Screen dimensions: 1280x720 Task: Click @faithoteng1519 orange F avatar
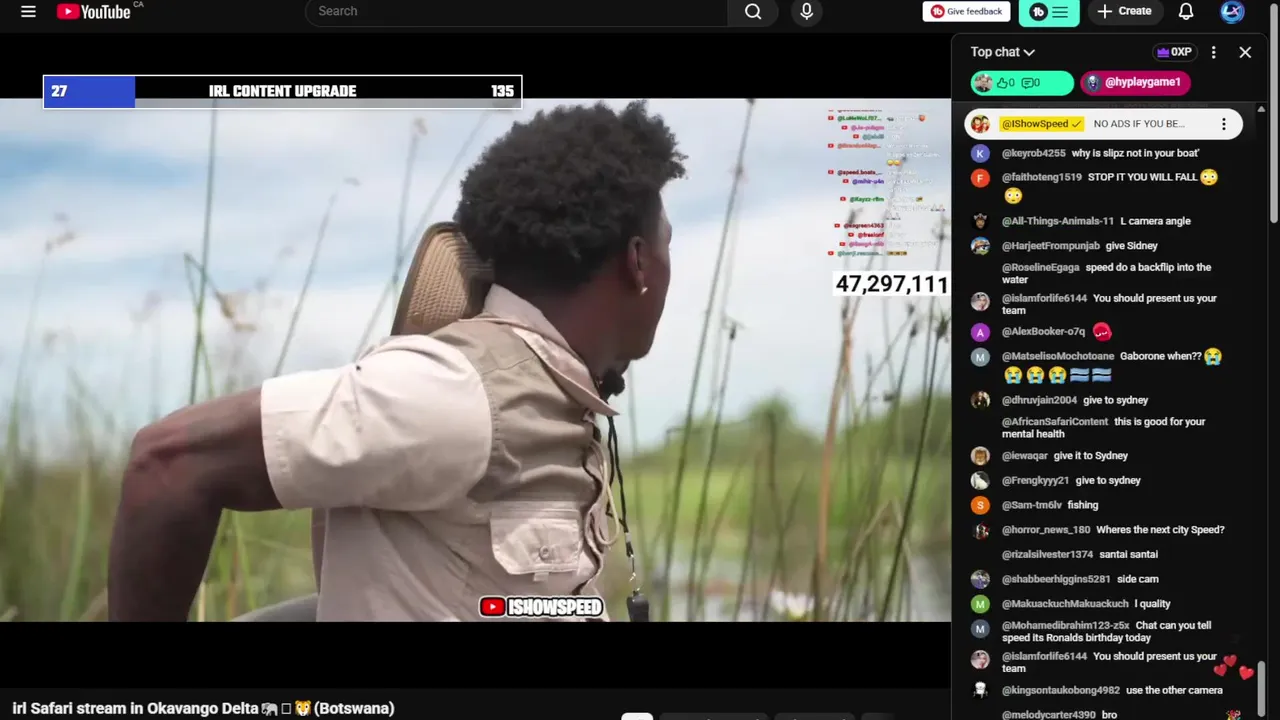980,178
